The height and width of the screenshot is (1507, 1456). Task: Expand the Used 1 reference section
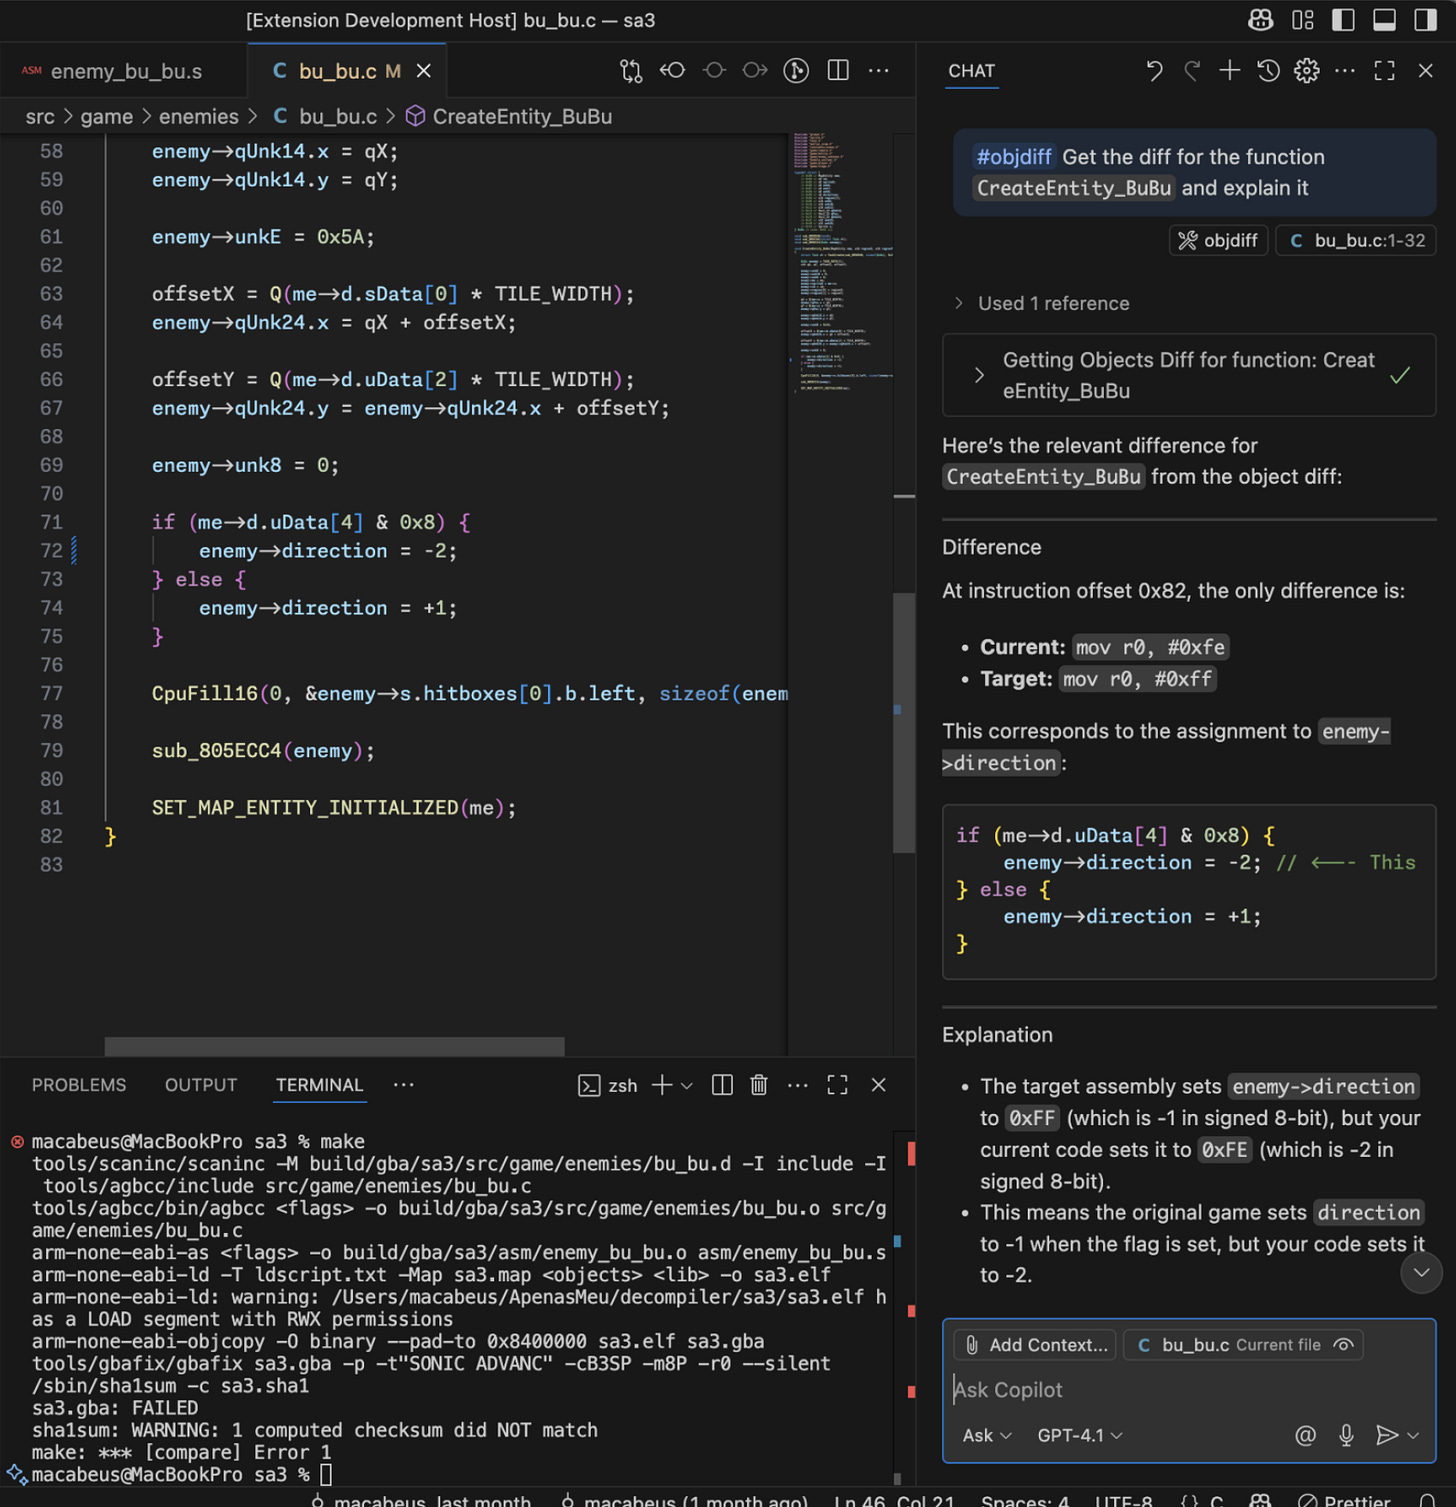tap(1041, 303)
